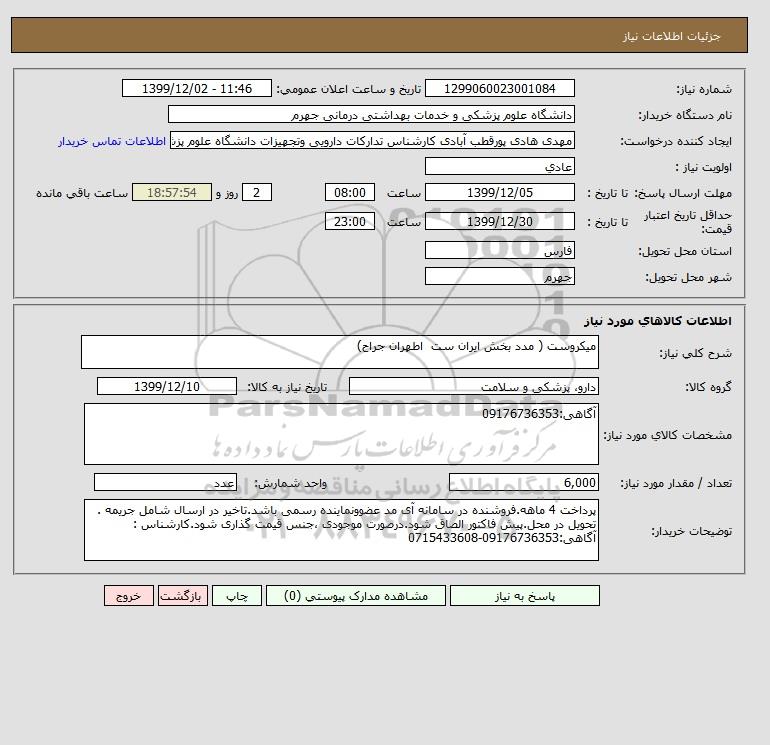The width and height of the screenshot is (770, 745).
Task: Click the اطلاعات کالاهای مورد نیاز section heading
Action: (x=658, y=321)
